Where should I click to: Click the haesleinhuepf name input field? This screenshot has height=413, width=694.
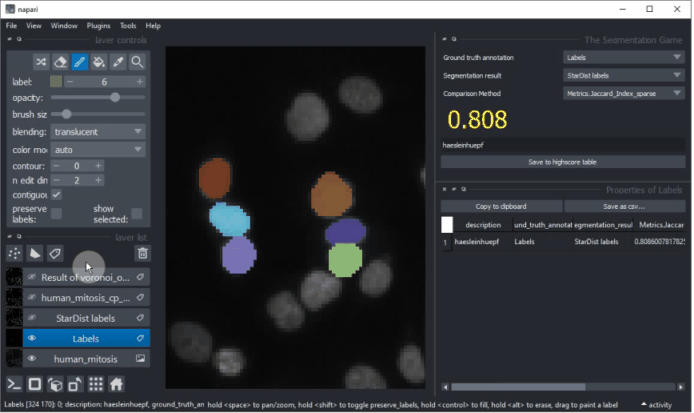563,145
